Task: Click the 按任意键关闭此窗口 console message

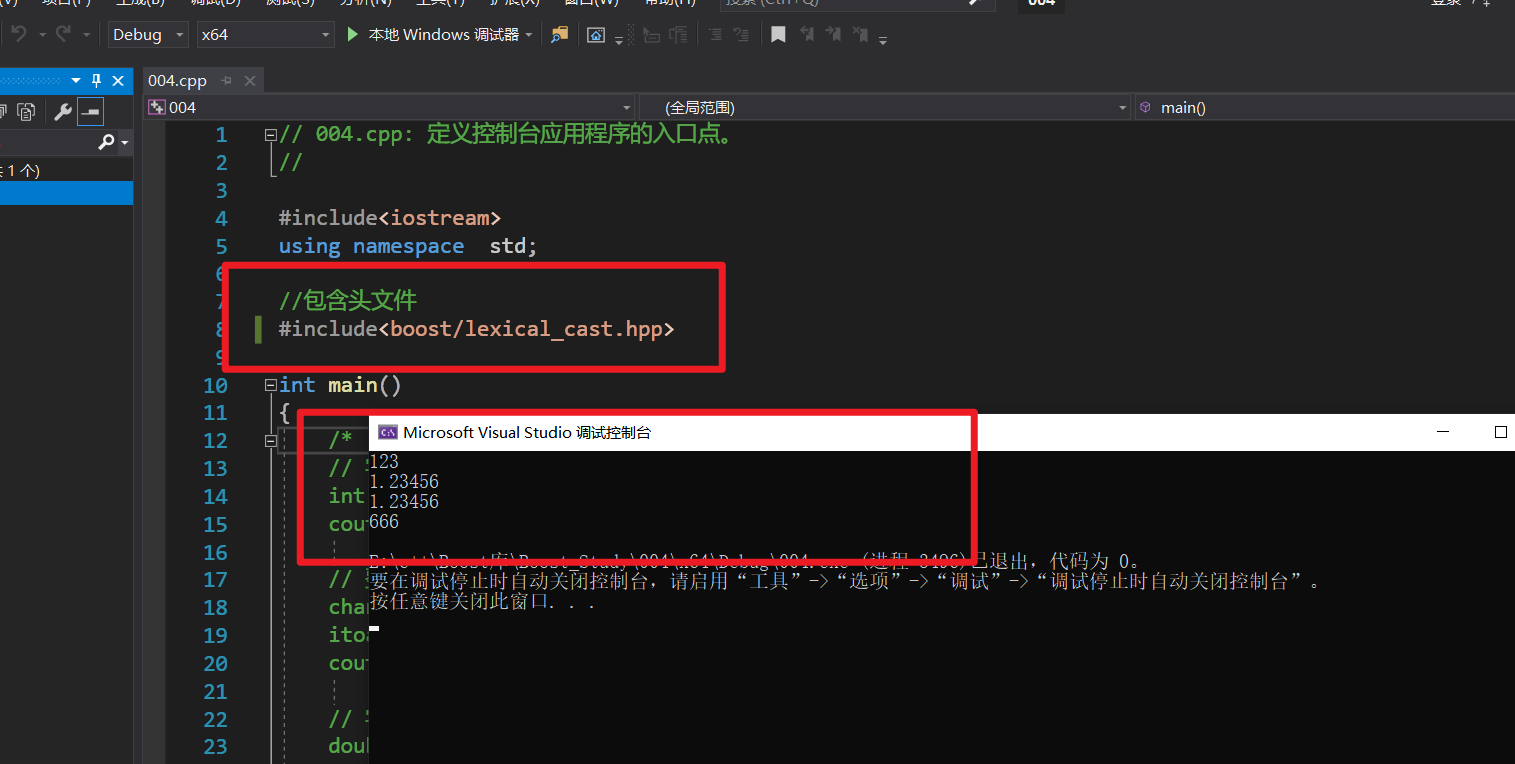Action: coord(483,602)
